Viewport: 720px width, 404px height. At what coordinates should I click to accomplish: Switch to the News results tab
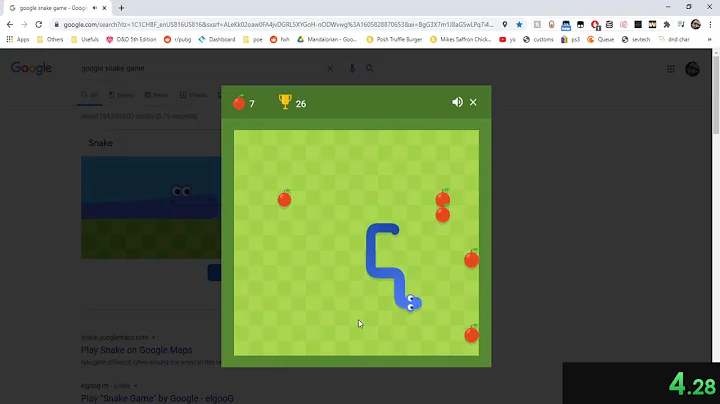pos(156,95)
